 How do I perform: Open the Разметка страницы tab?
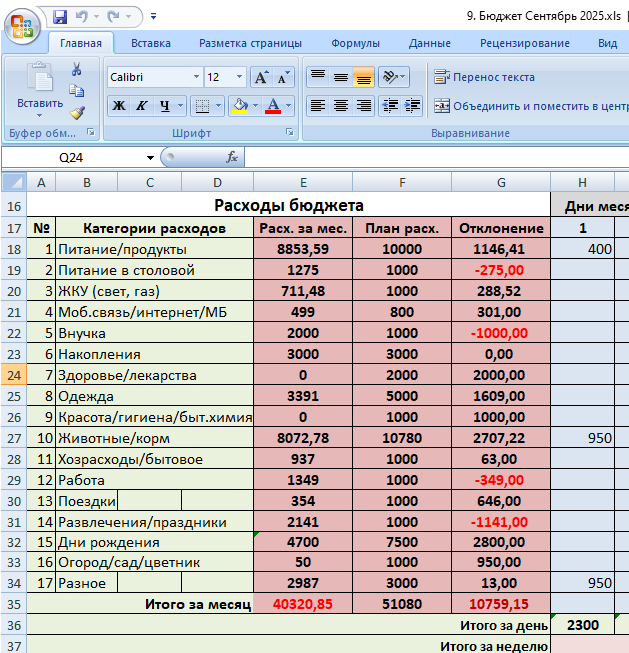click(250, 43)
